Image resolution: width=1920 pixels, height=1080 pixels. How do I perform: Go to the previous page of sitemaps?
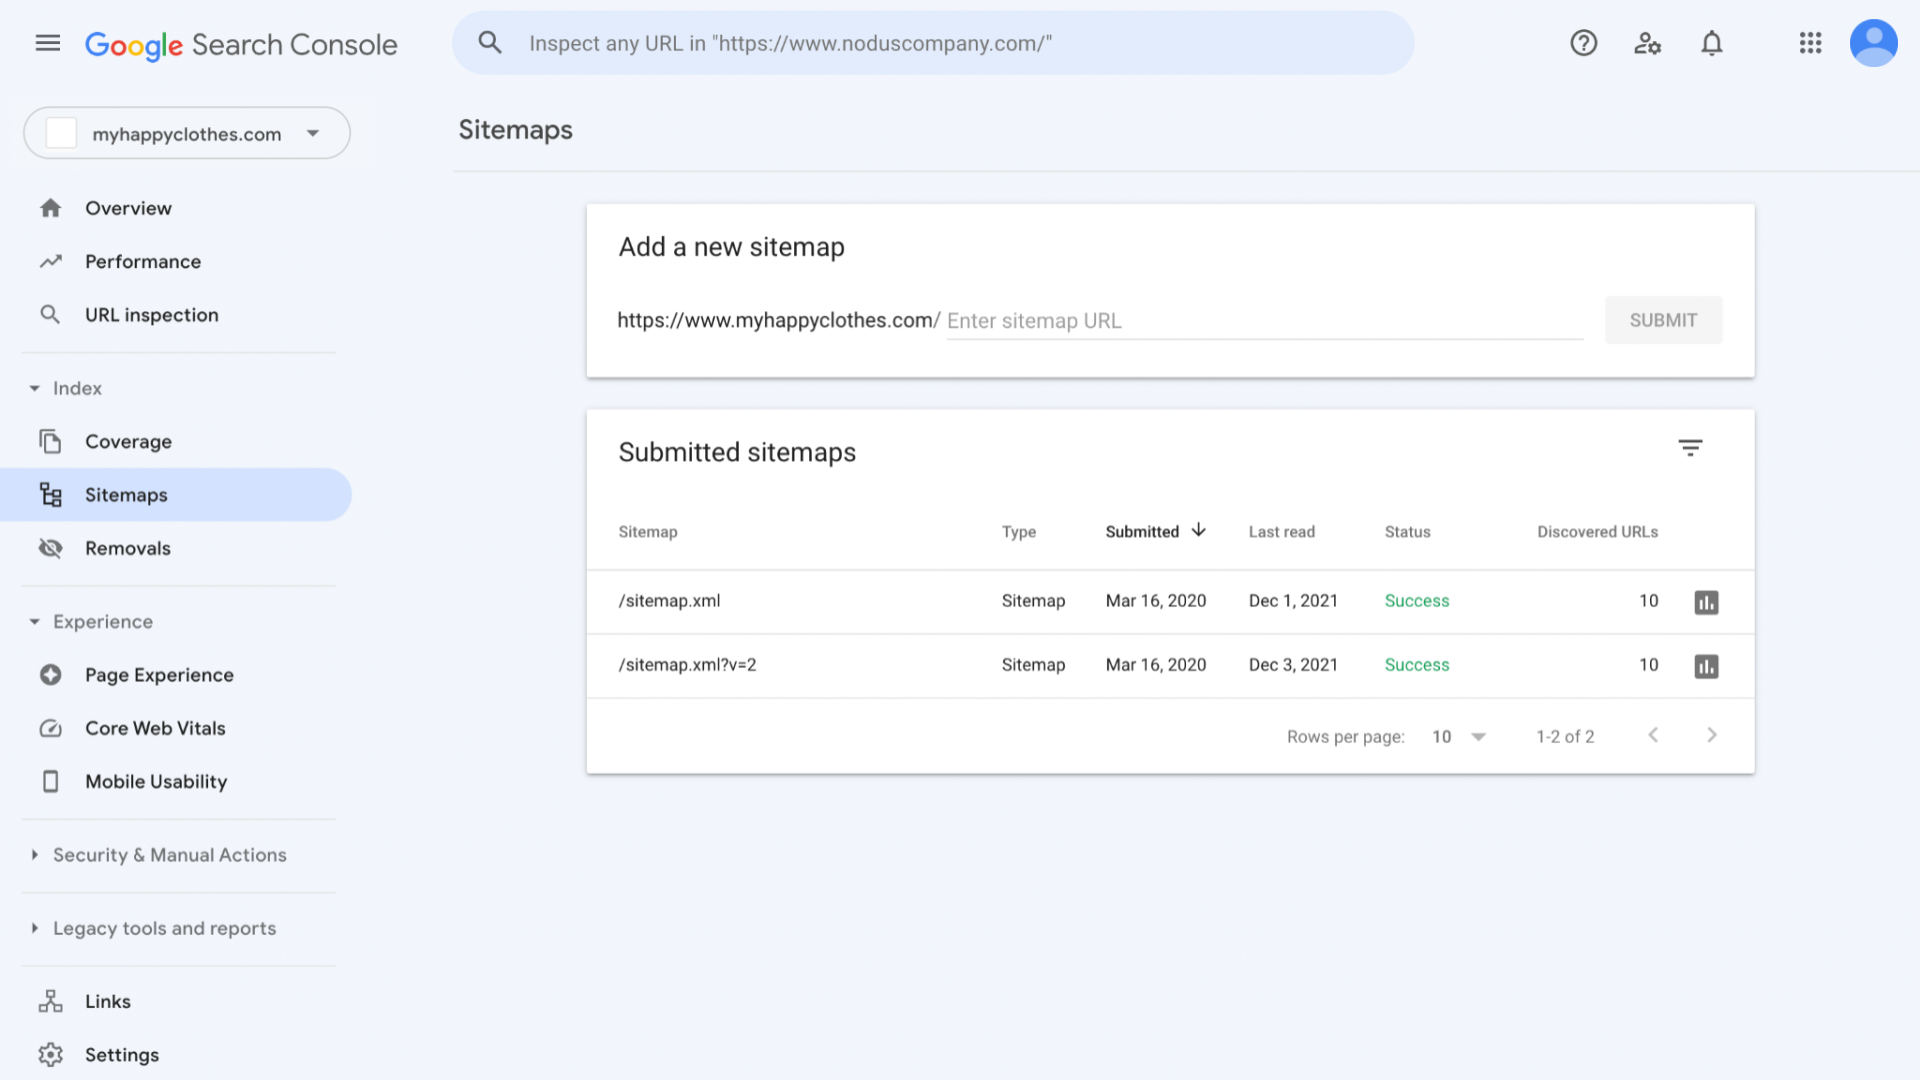pos(1653,735)
